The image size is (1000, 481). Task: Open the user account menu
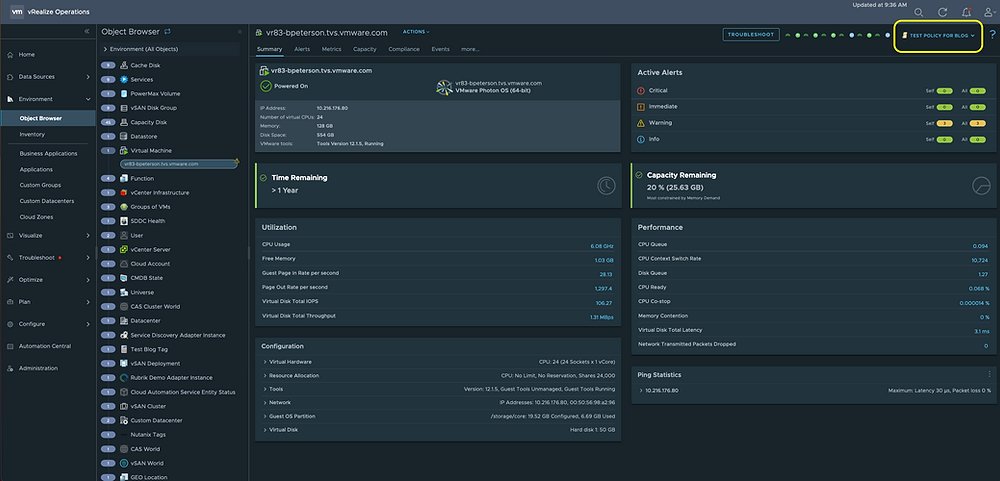point(988,11)
